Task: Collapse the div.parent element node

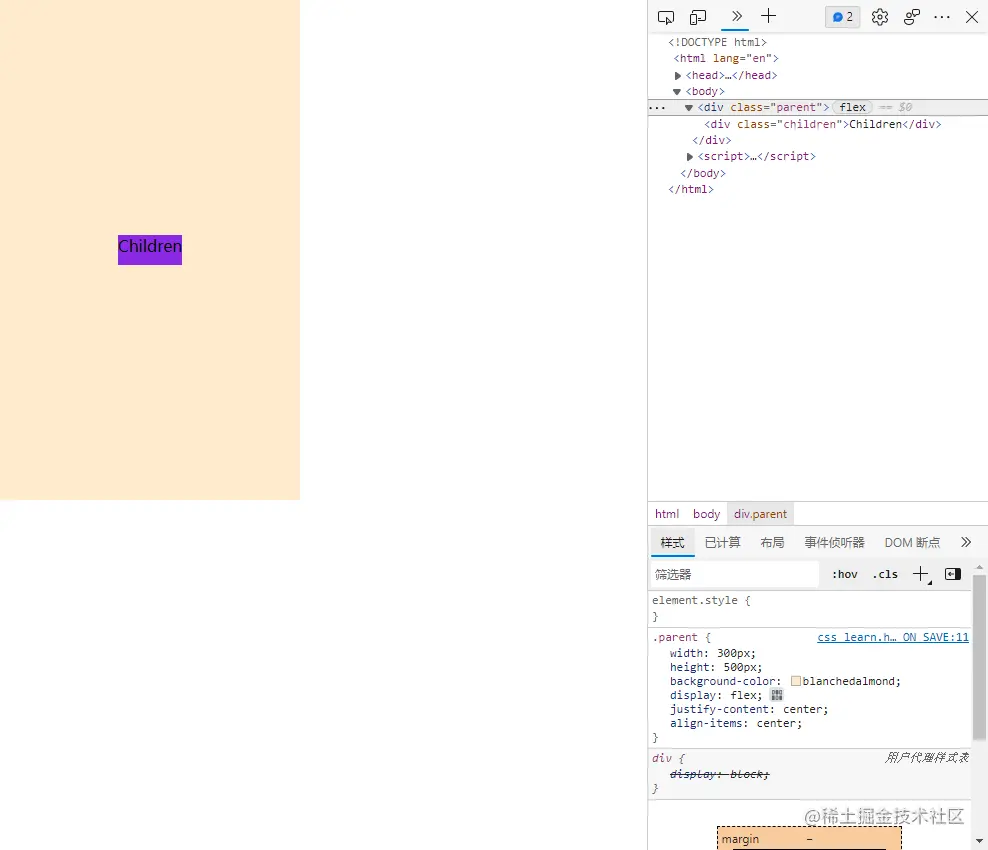Action: click(x=689, y=108)
